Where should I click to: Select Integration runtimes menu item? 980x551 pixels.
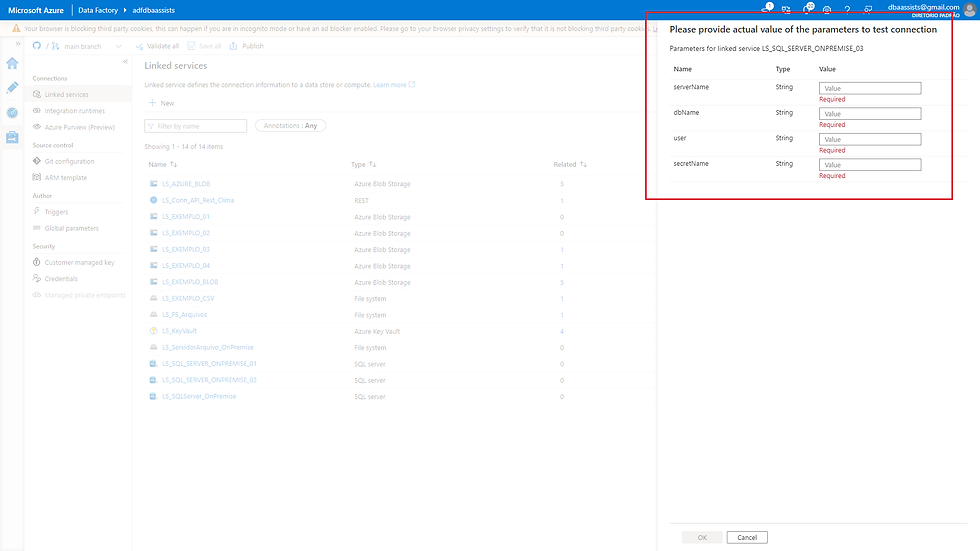click(x=74, y=111)
